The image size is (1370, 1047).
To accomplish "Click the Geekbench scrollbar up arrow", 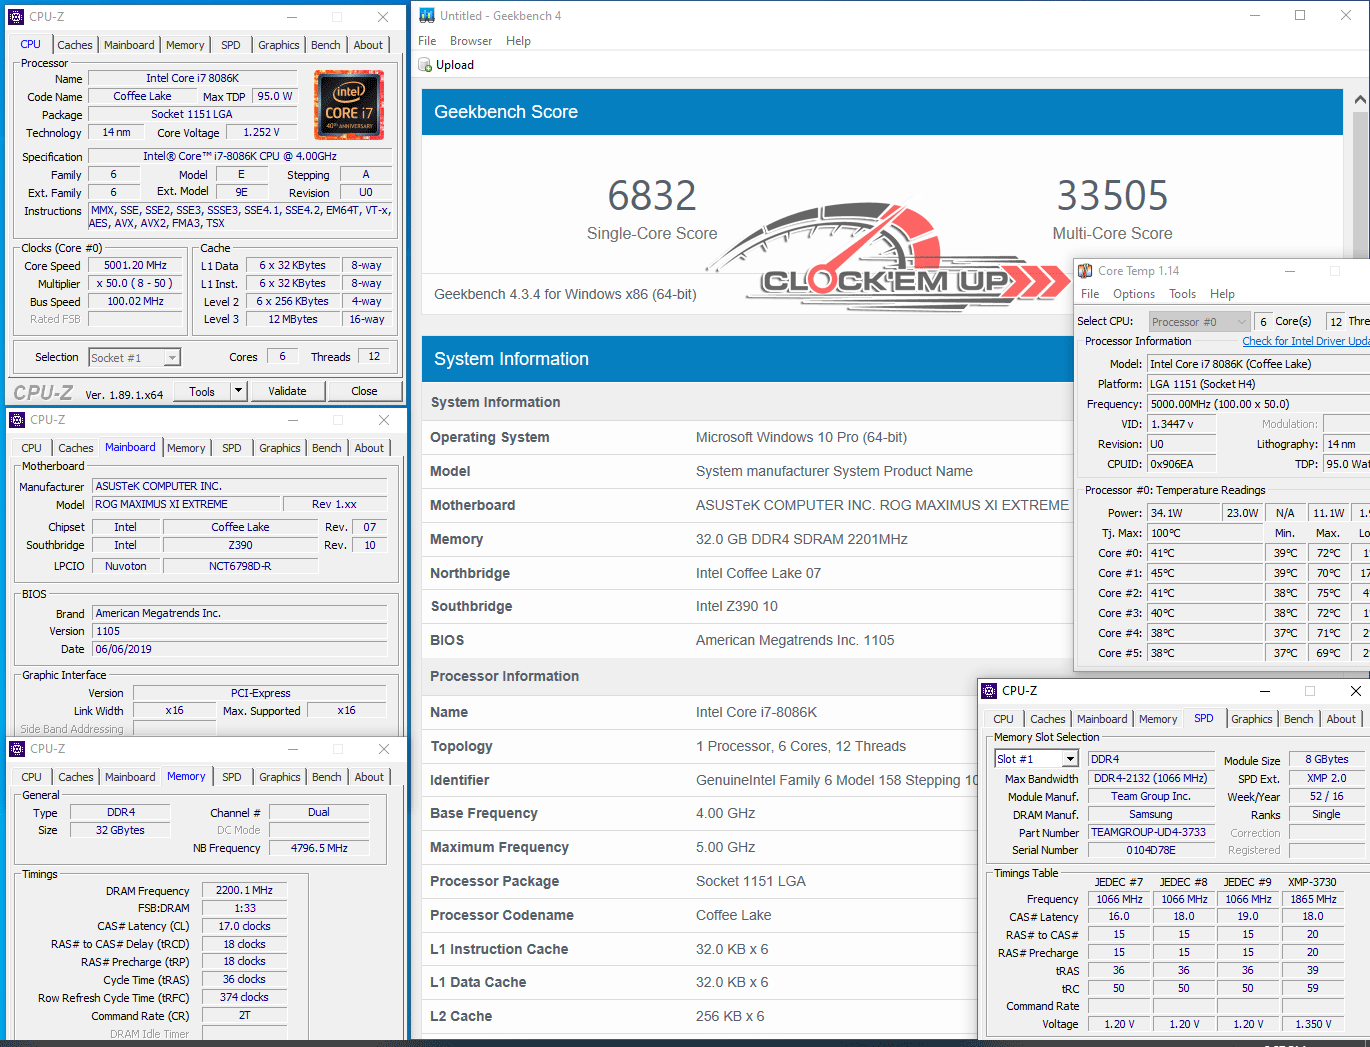I will coord(1360,100).
